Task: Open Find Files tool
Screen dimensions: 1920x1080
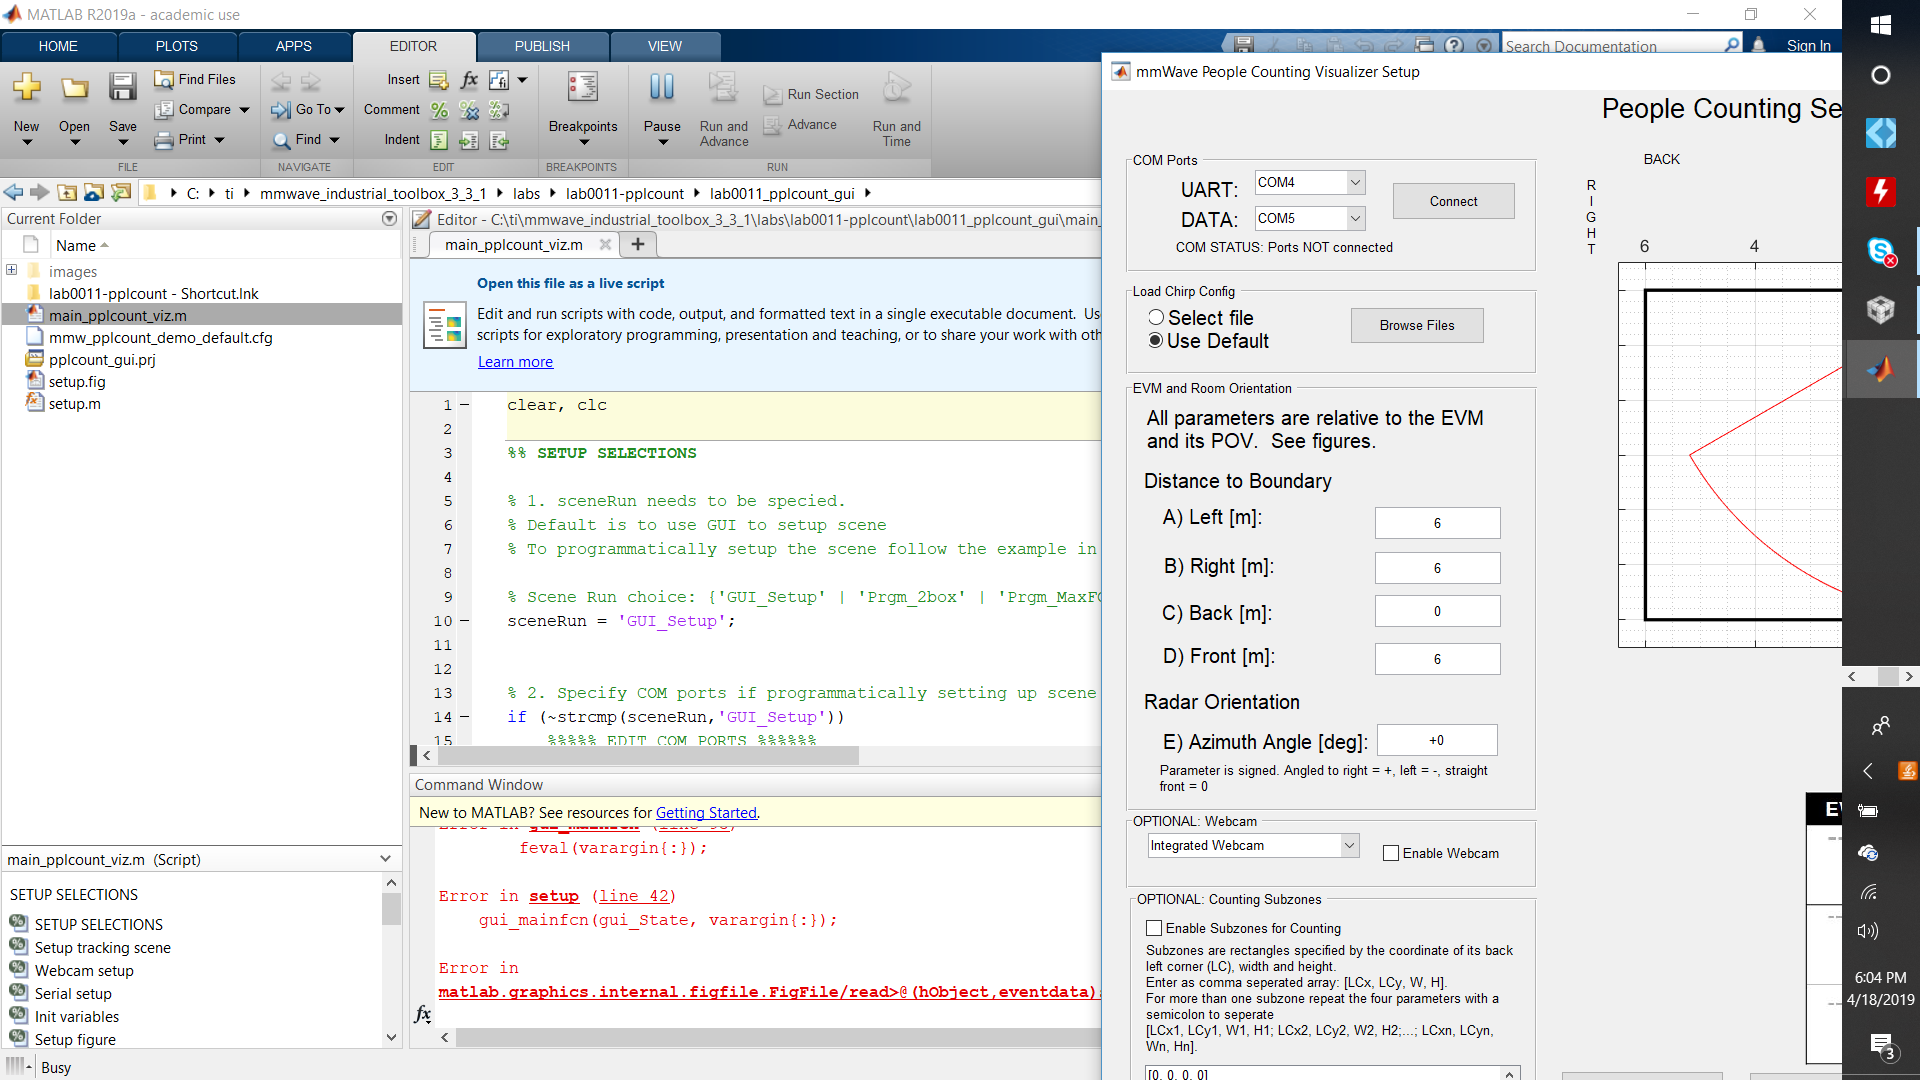Action: pos(196,79)
